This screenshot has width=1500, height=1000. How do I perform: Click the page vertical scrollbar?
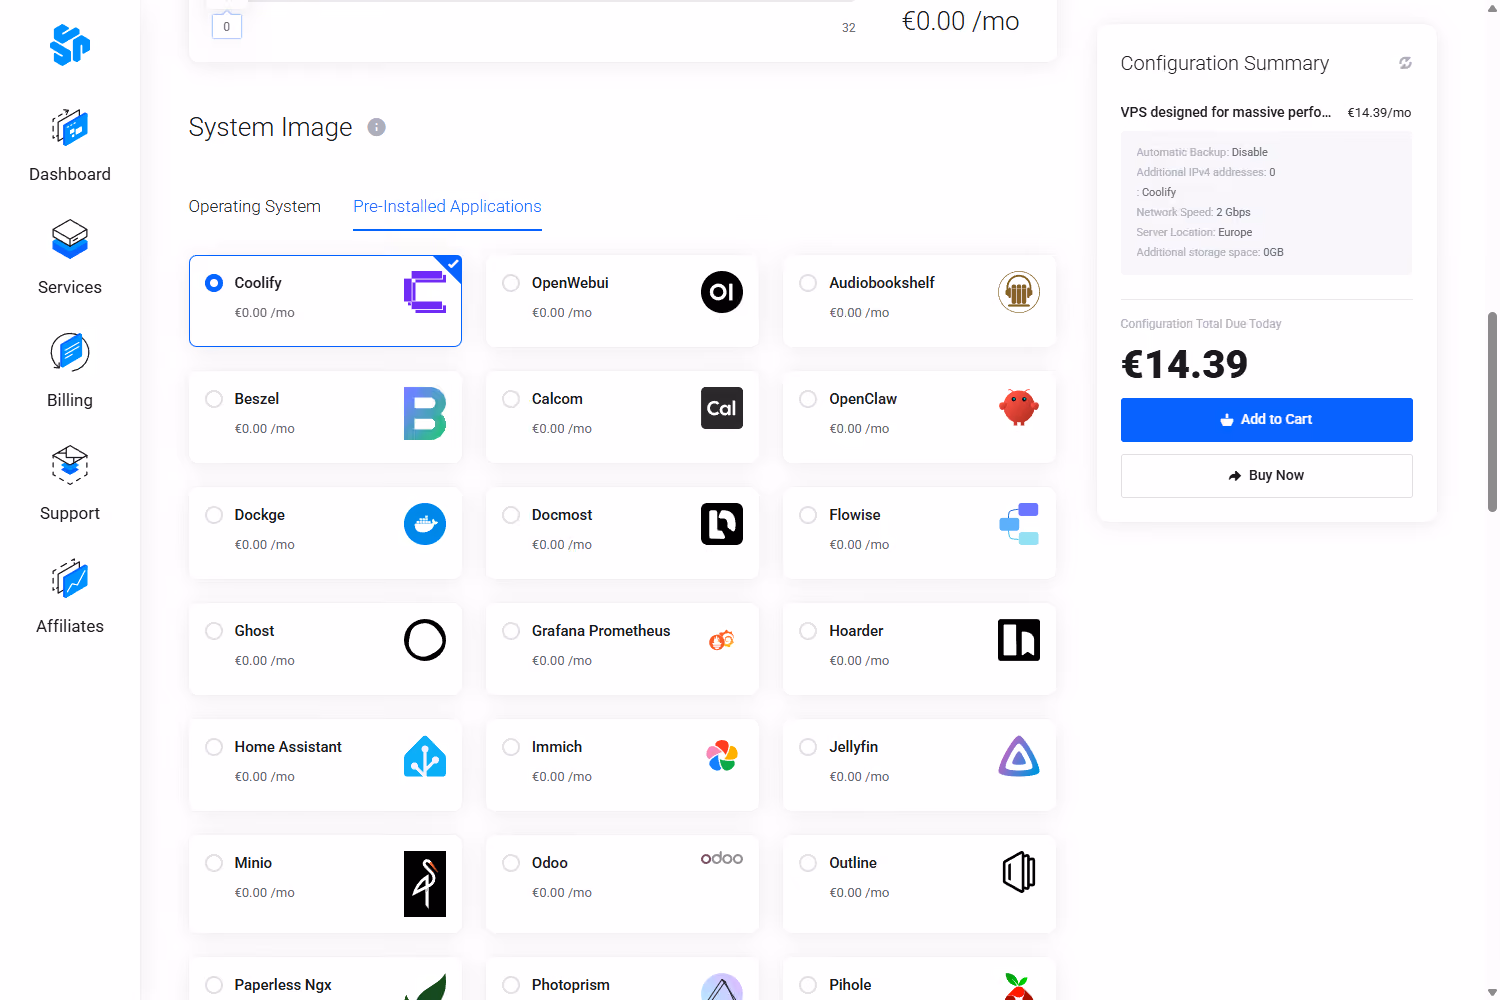point(1492,410)
